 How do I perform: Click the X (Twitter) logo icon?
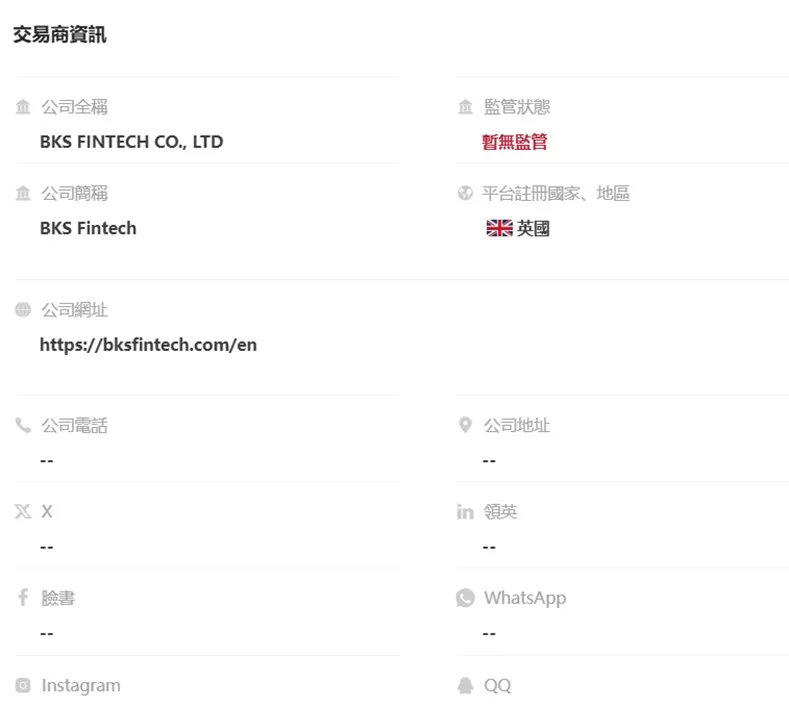[23, 511]
